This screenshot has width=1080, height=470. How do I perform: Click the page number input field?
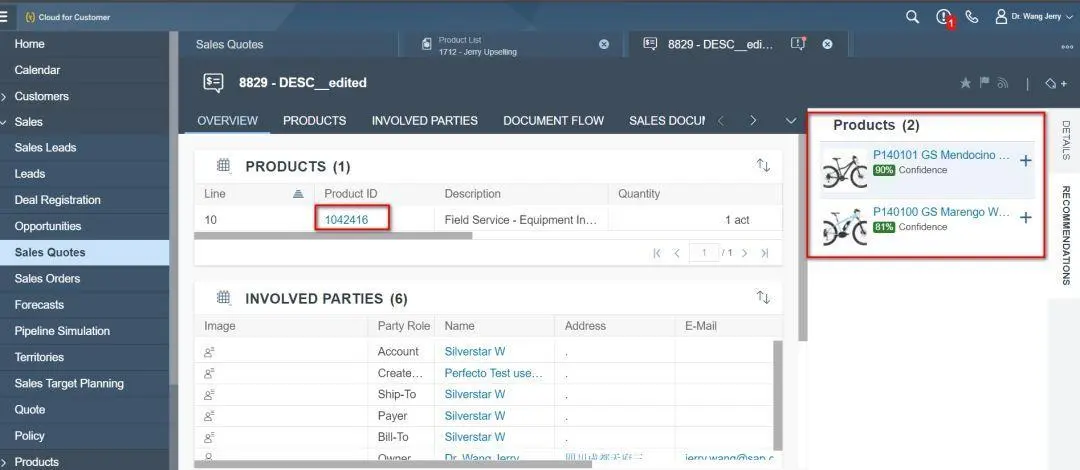point(704,253)
